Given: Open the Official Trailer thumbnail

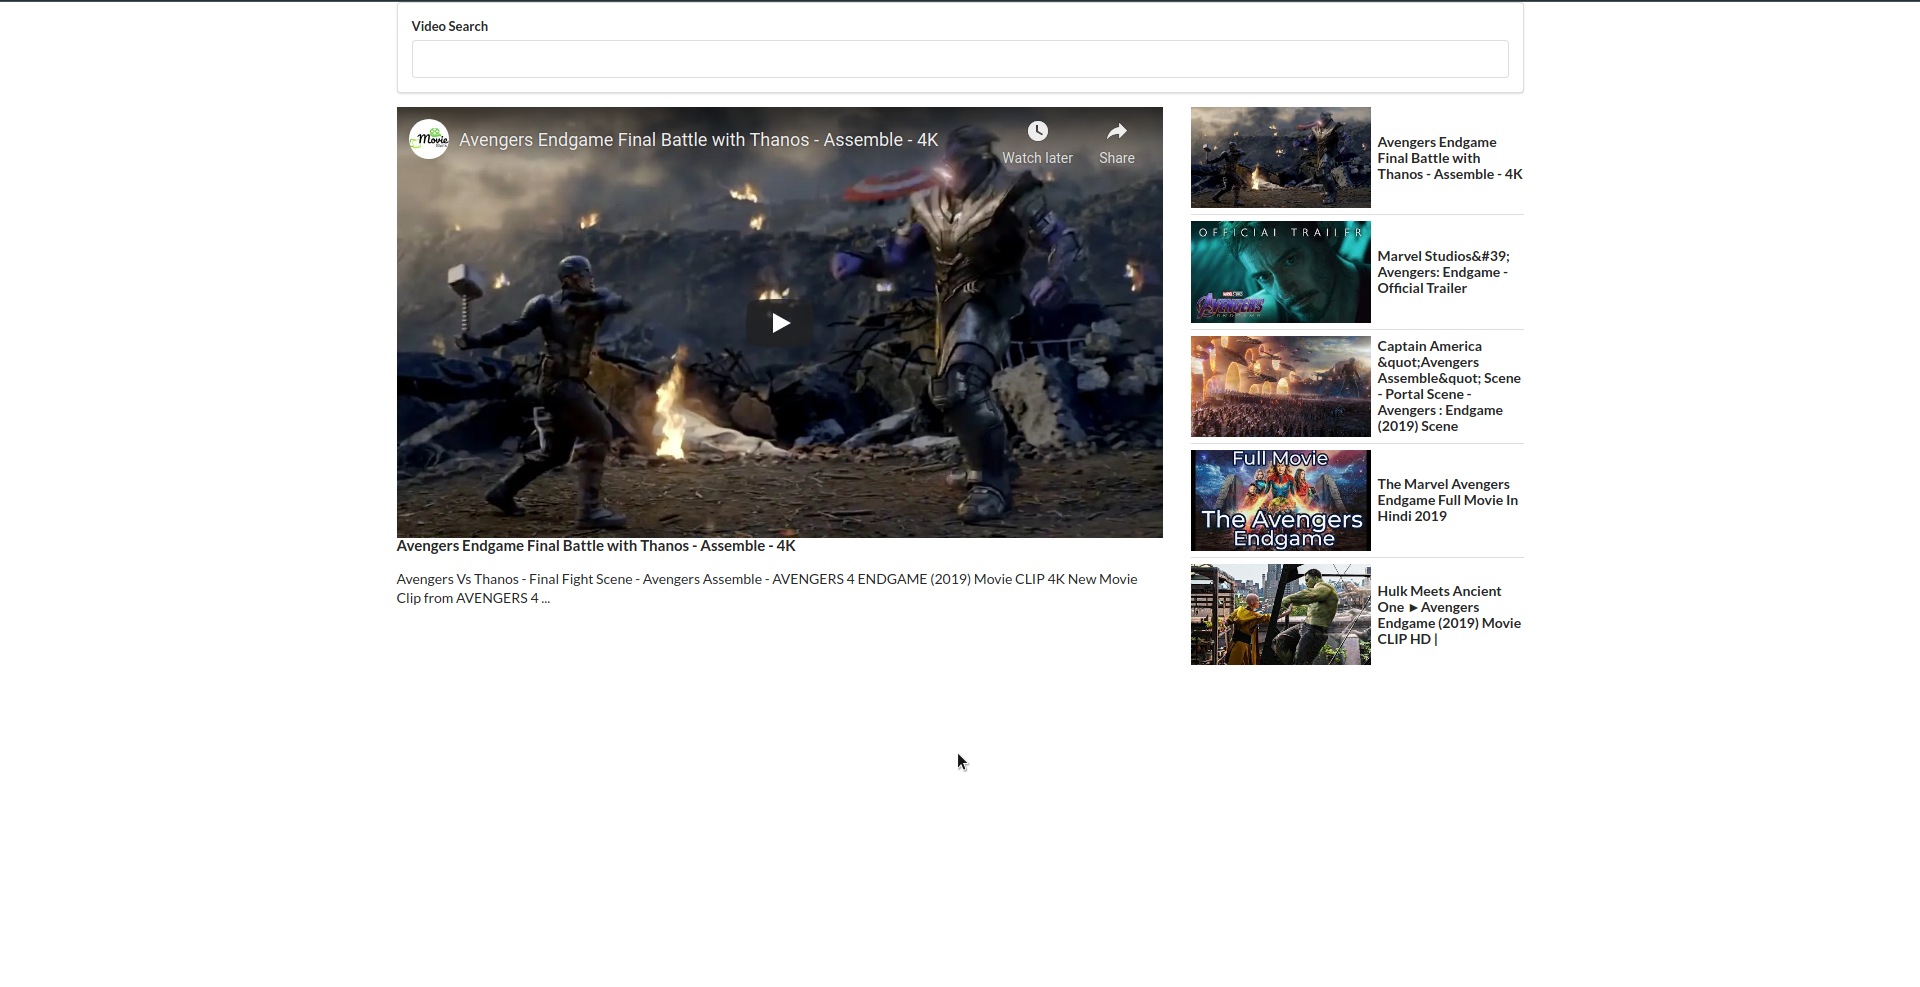Looking at the screenshot, I should click(x=1280, y=271).
